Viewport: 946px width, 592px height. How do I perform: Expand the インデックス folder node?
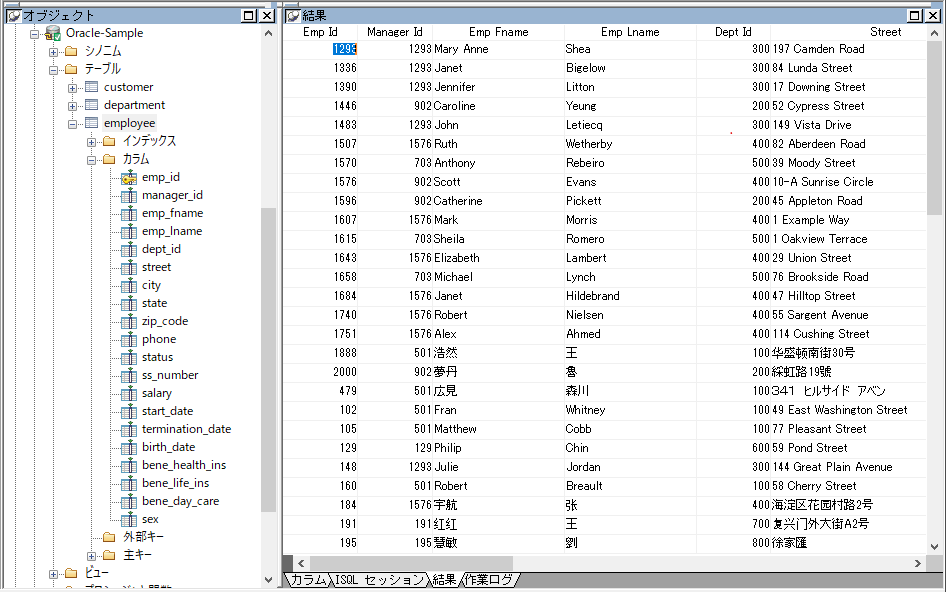coord(92,141)
